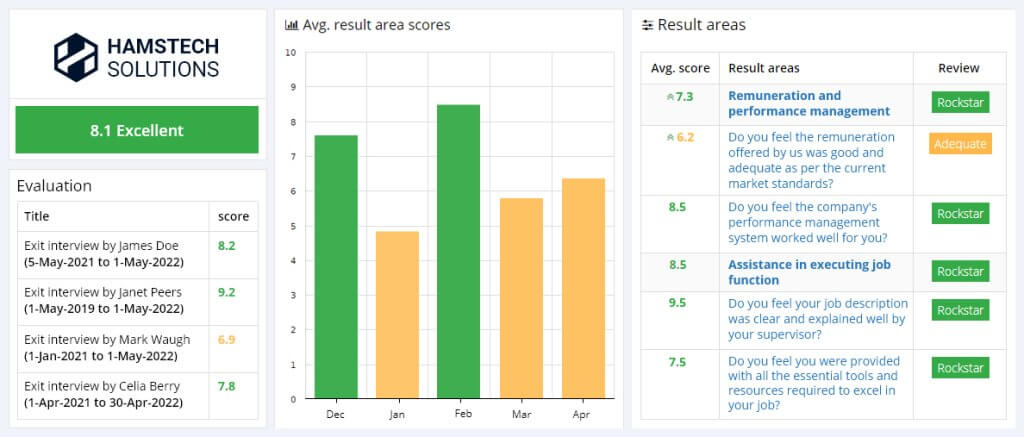This screenshot has height=437, width=1024.
Task: Click the Hamstech Solutions logo
Action: coord(137,56)
